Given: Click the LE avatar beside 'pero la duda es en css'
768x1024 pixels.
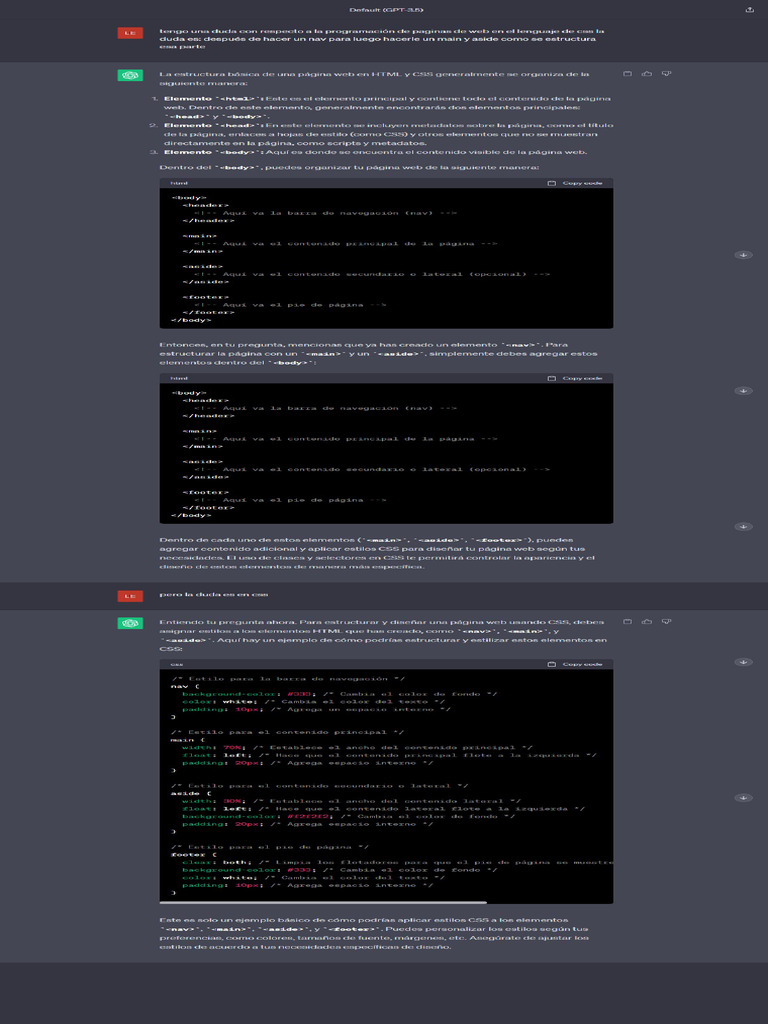Looking at the screenshot, I should 130,596.
